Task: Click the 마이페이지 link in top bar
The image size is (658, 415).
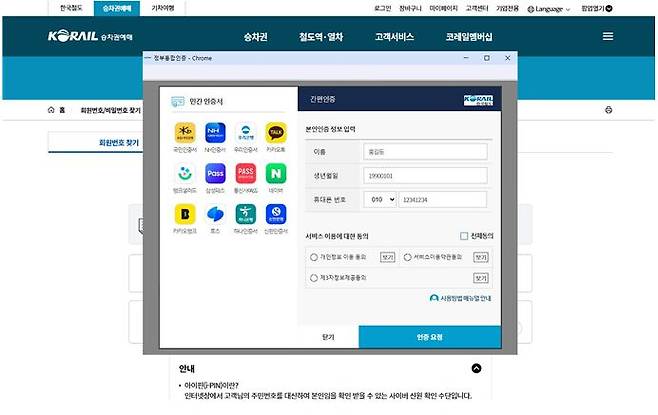Action: 444,8
